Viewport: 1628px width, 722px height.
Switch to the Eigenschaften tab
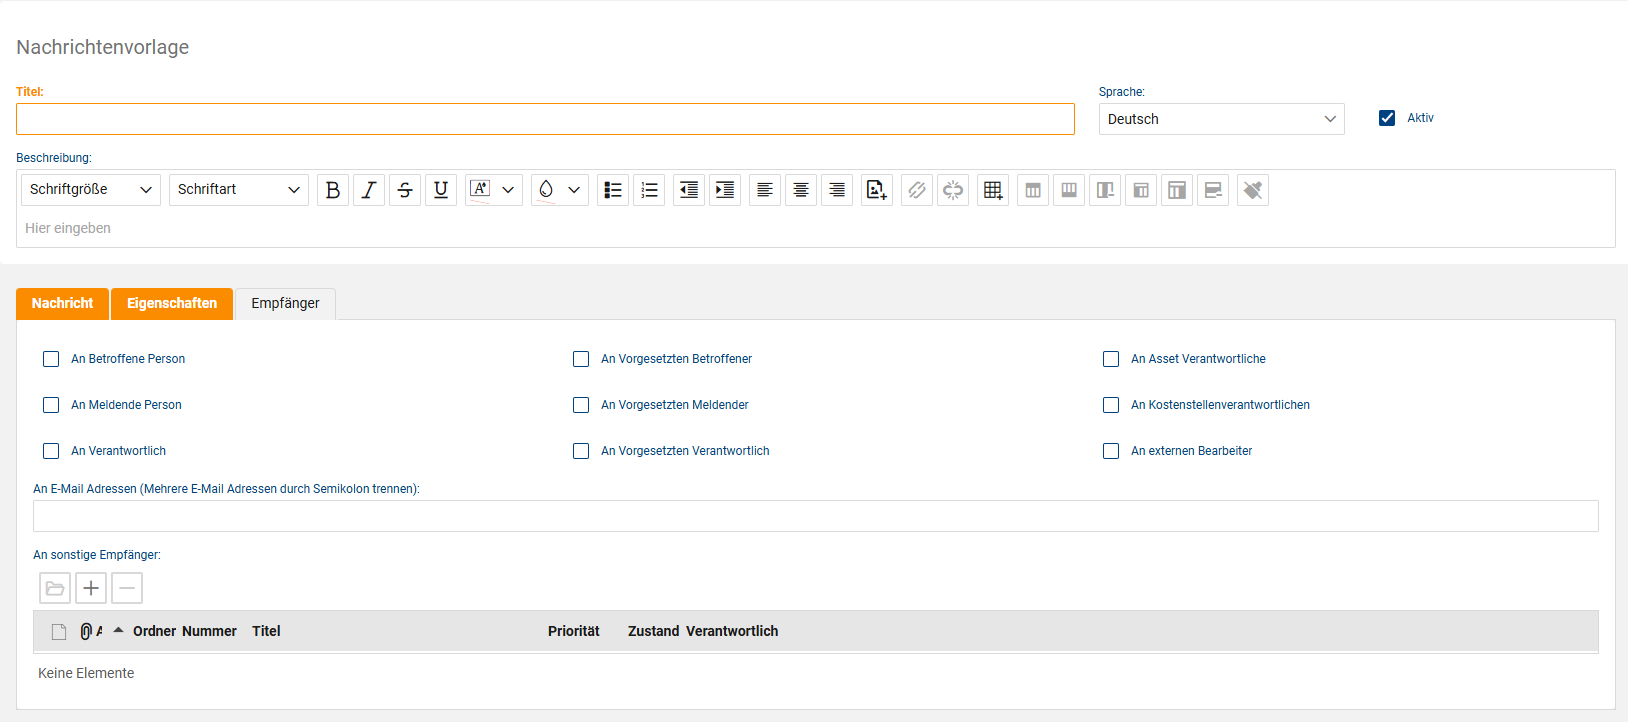172,303
